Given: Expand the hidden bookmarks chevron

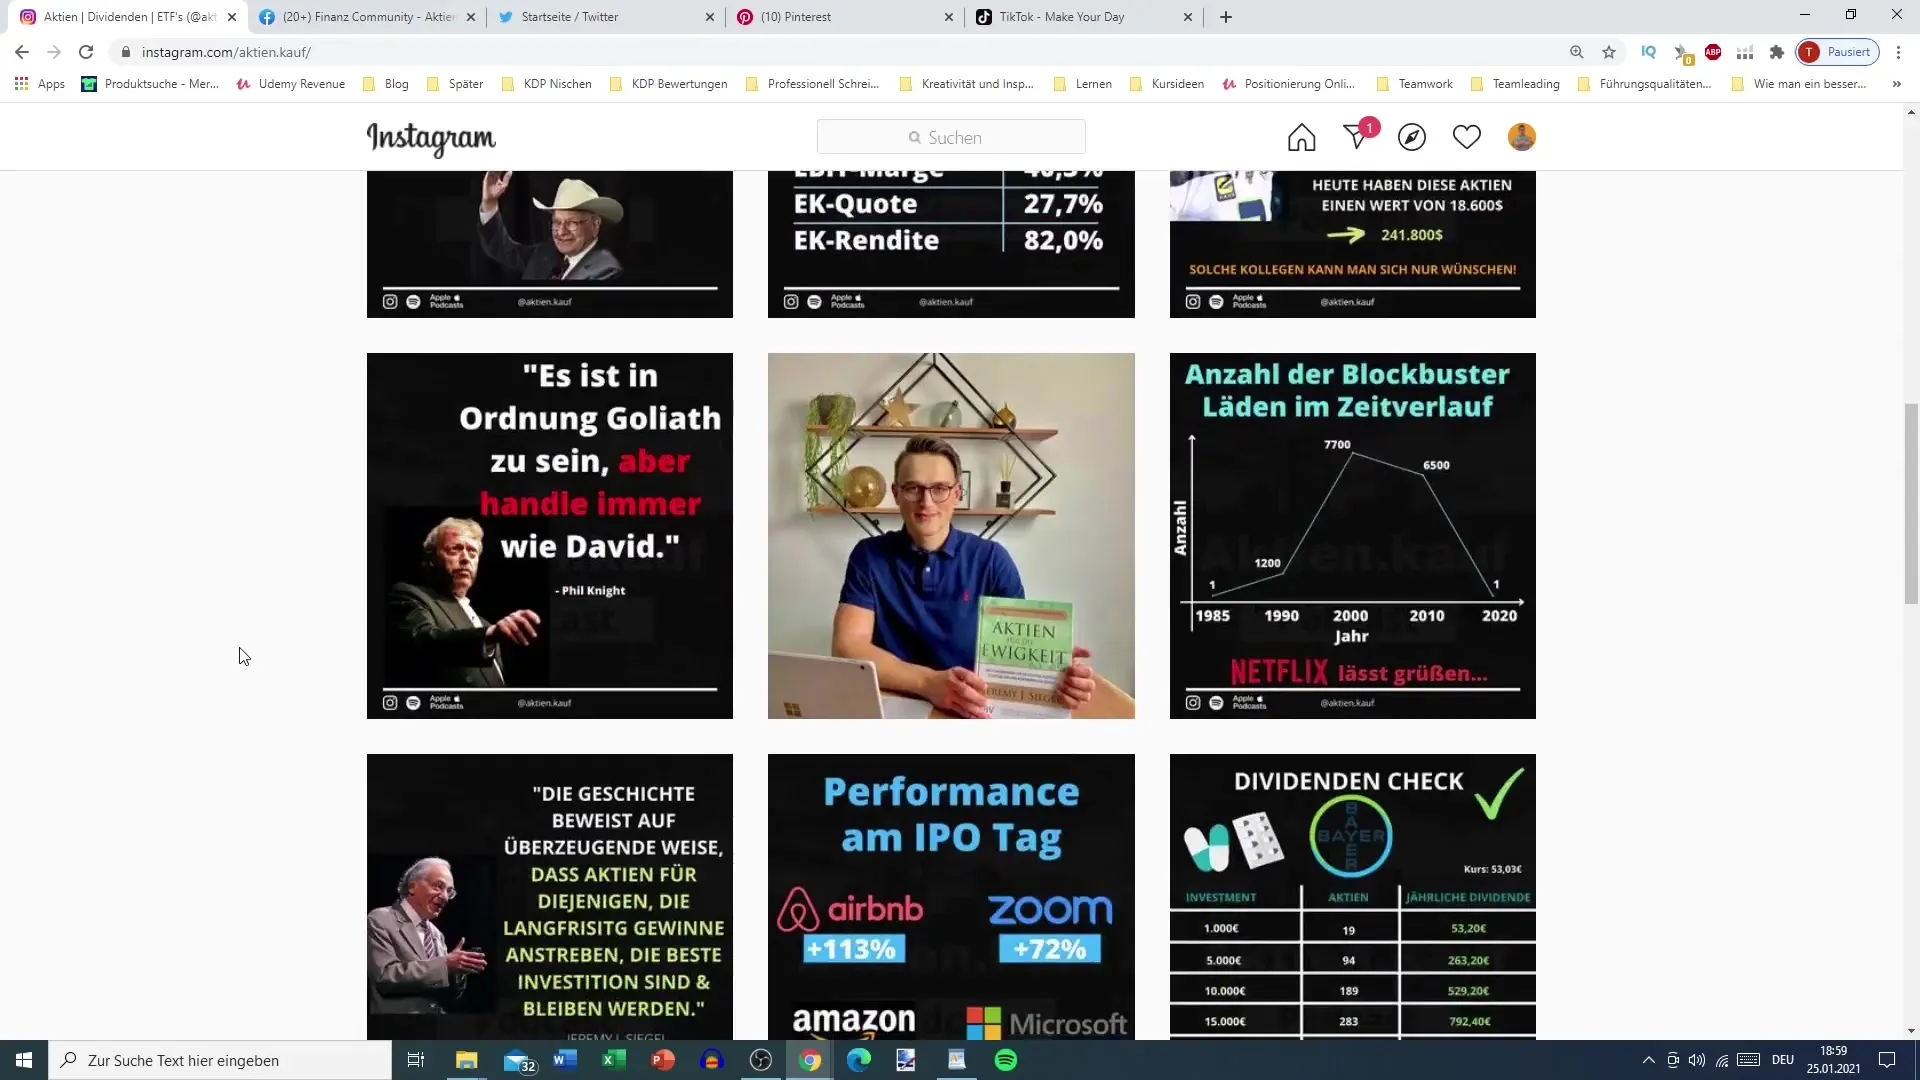Looking at the screenshot, I should (1896, 84).
